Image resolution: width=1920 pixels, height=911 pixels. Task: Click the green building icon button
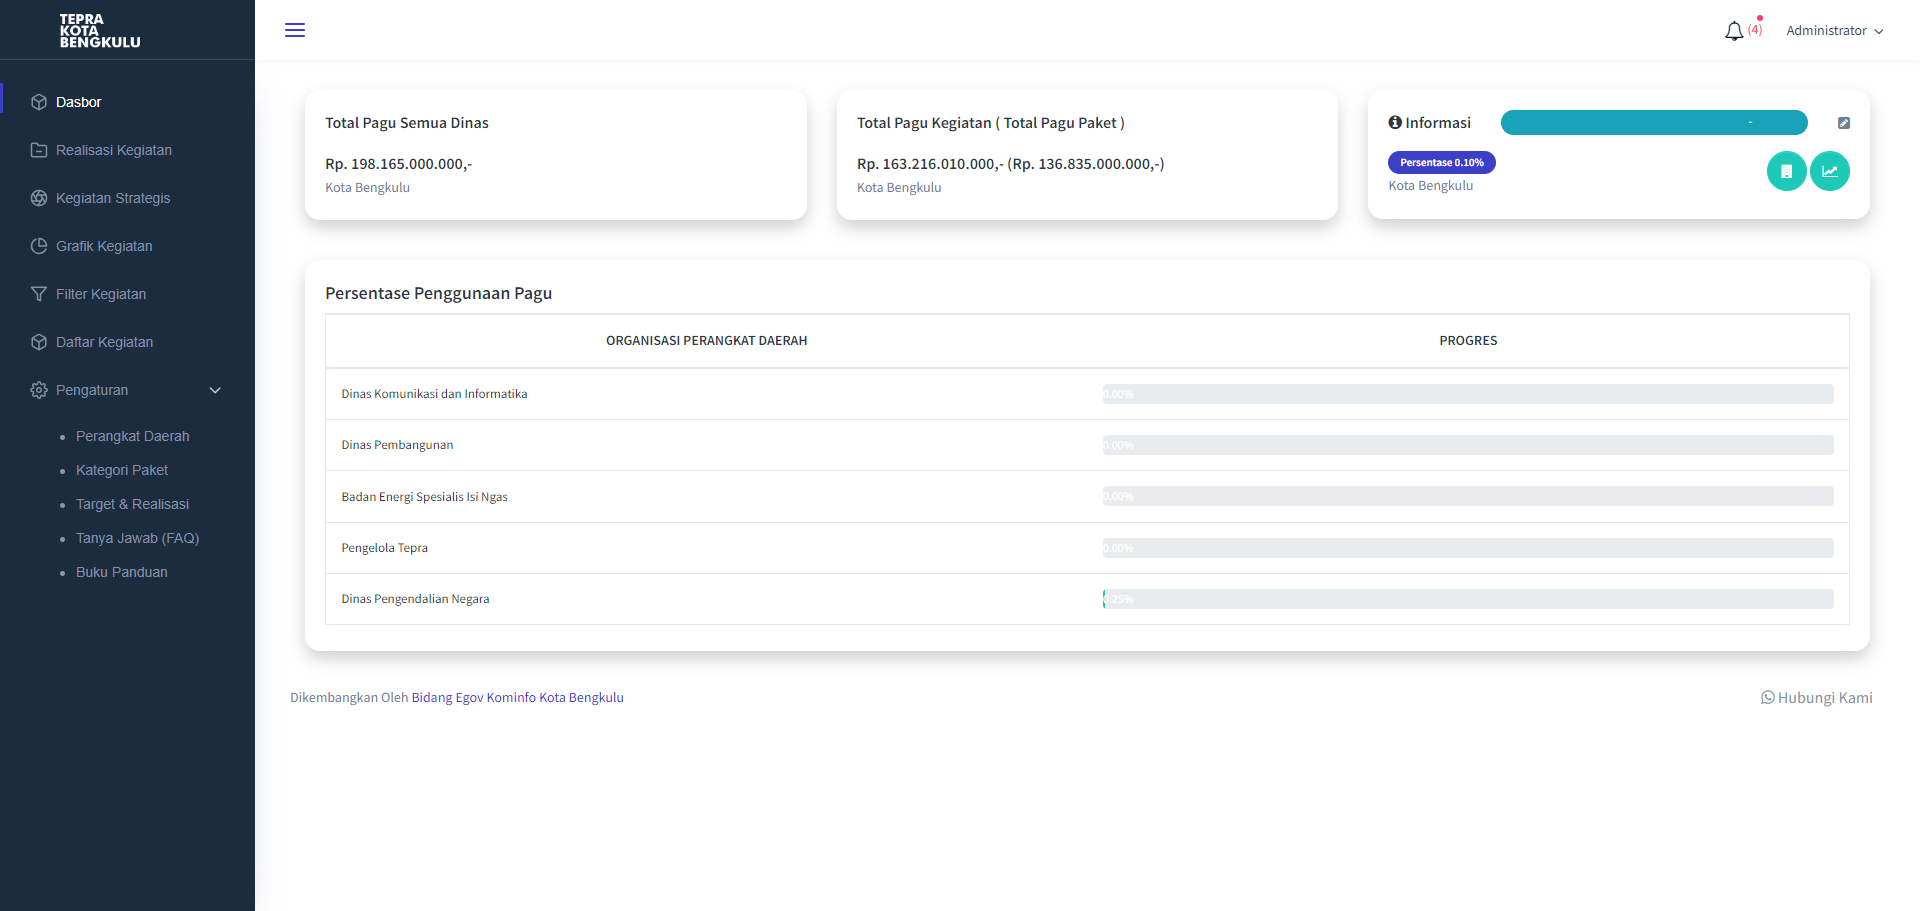1786,171
